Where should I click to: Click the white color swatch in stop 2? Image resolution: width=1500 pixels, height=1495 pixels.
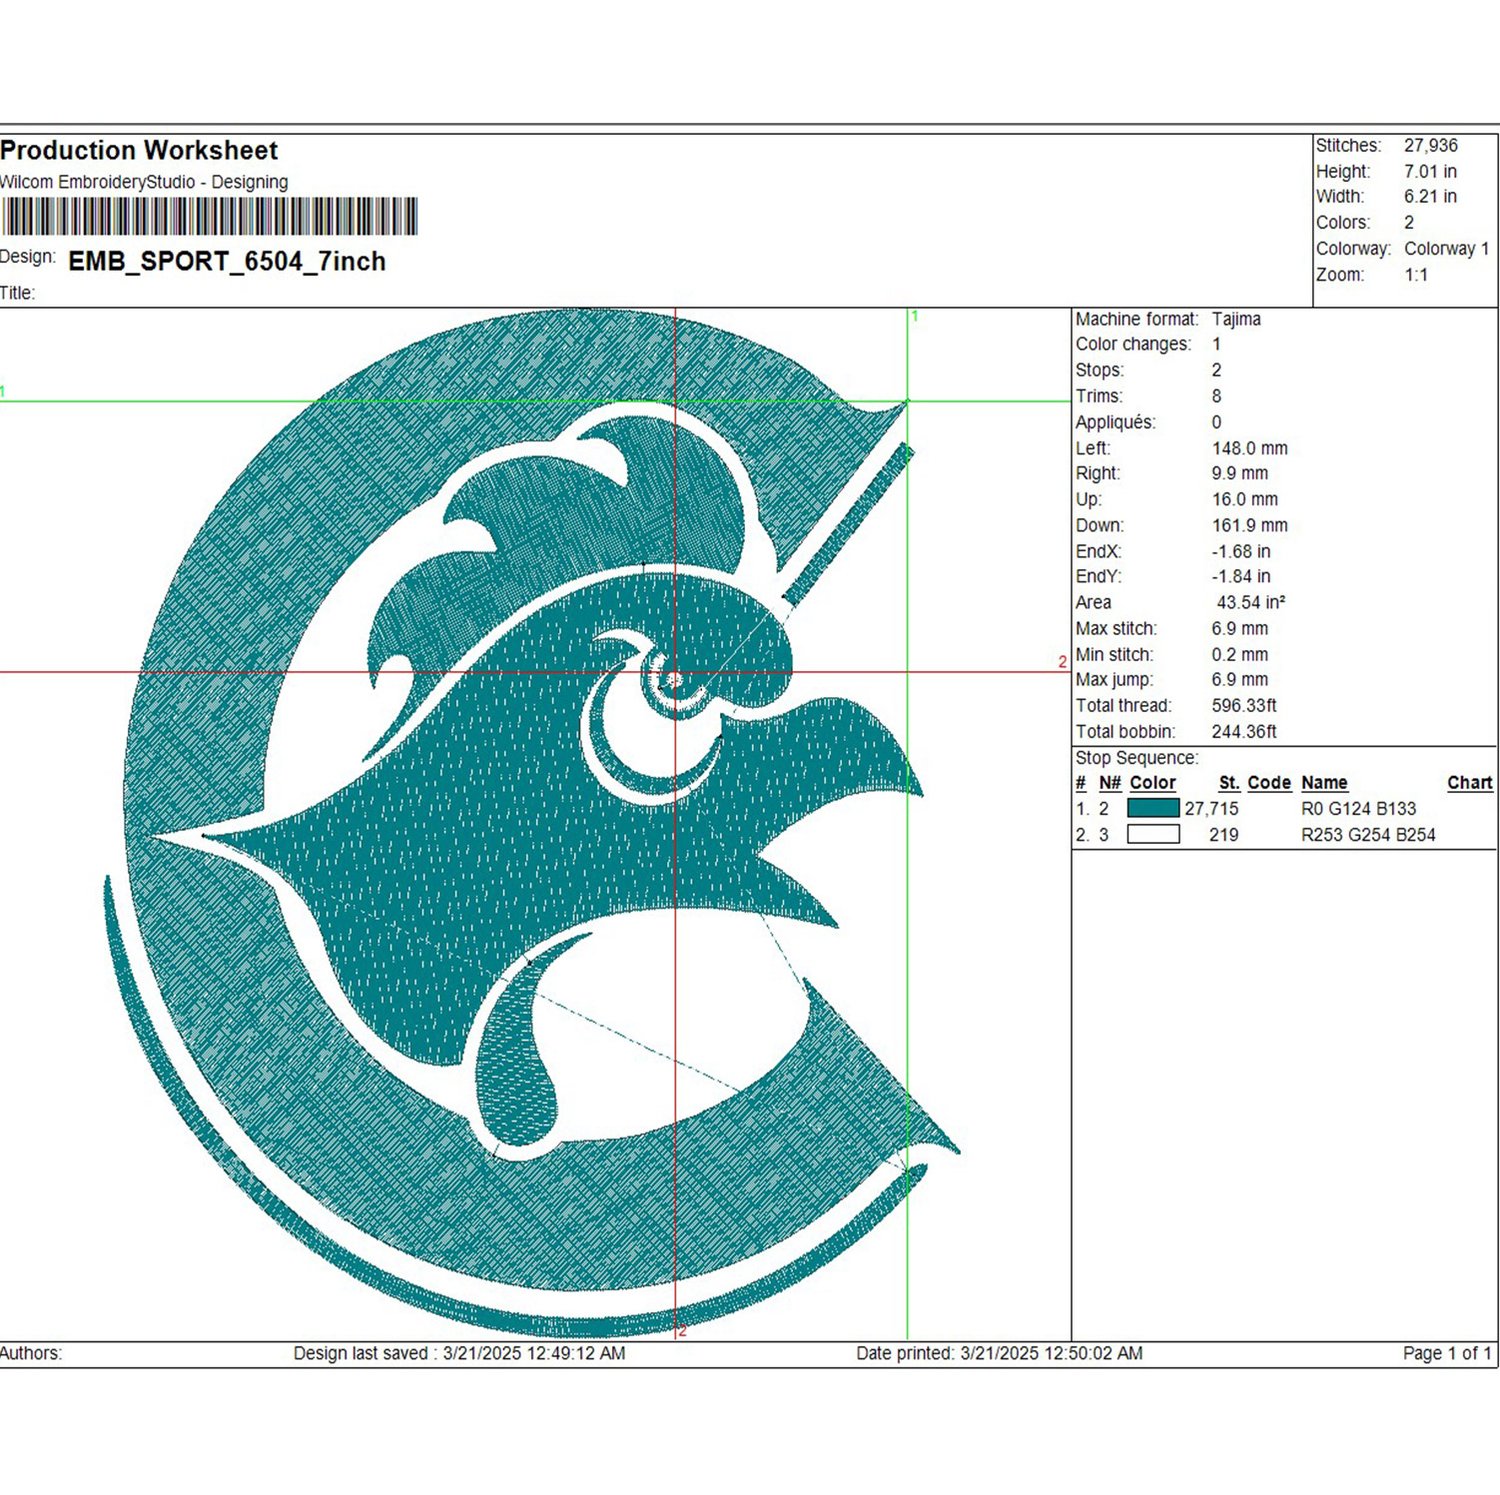click(1153, 834)
